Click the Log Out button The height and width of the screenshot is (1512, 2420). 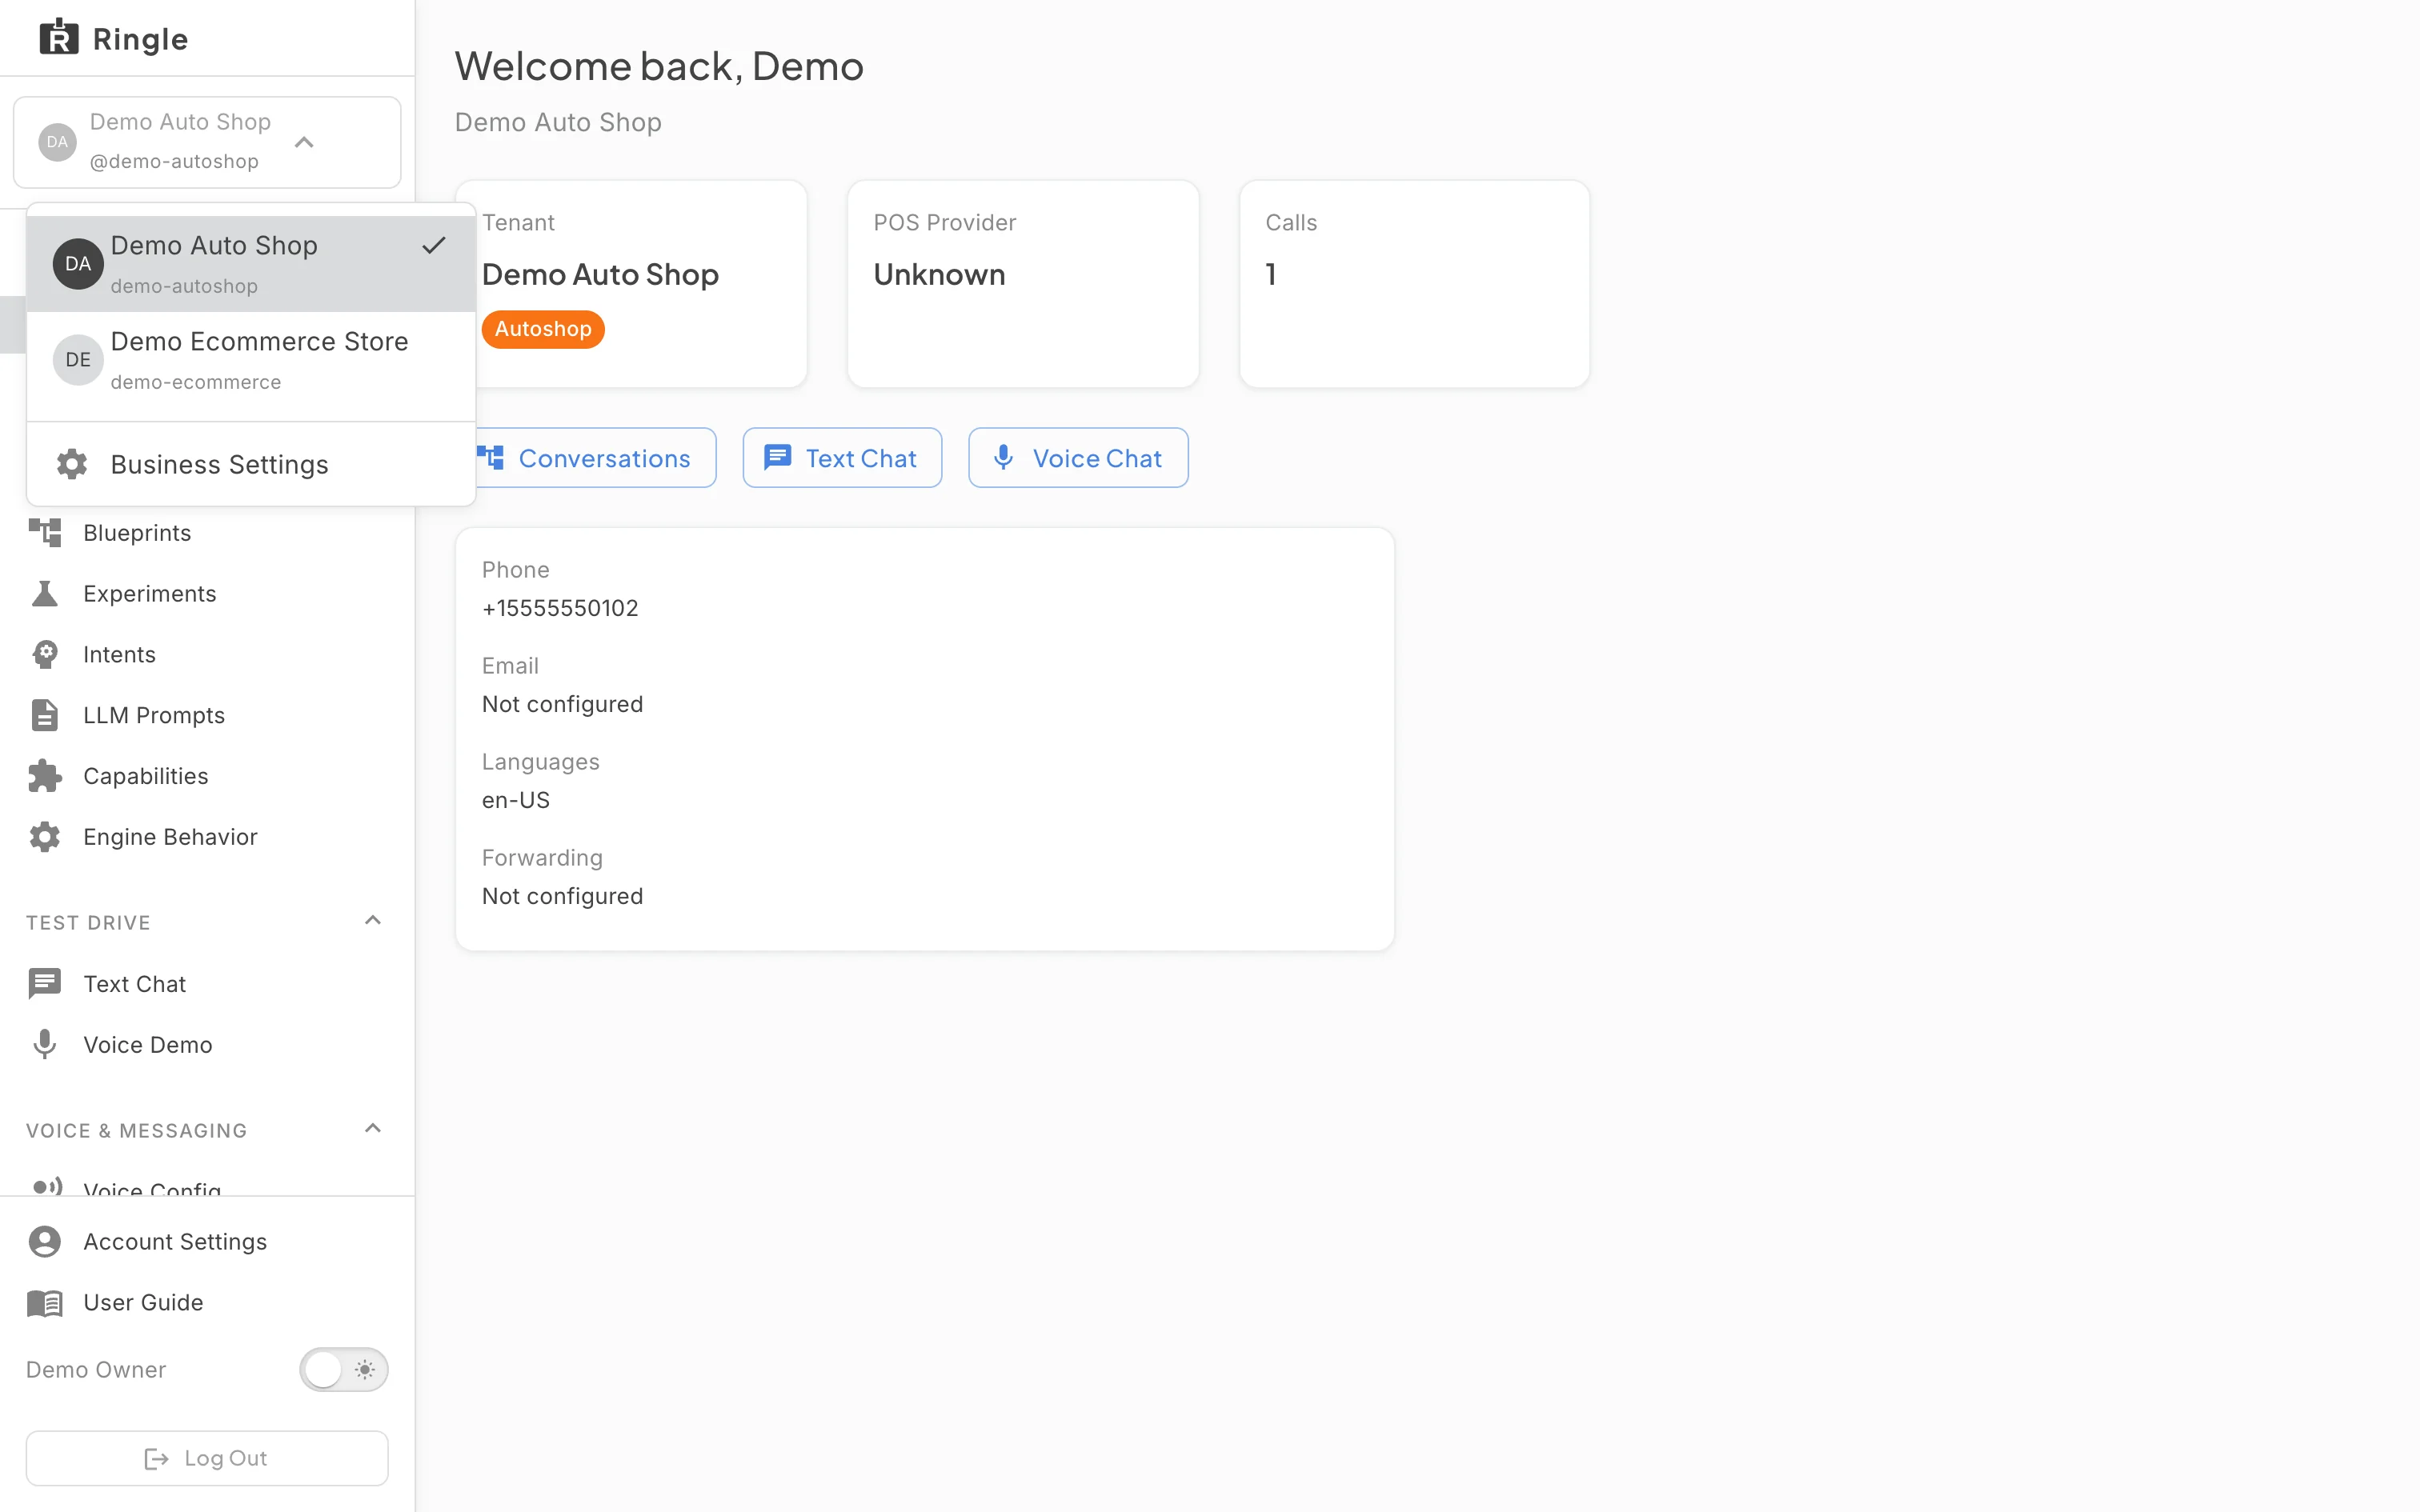point(207,1458)
